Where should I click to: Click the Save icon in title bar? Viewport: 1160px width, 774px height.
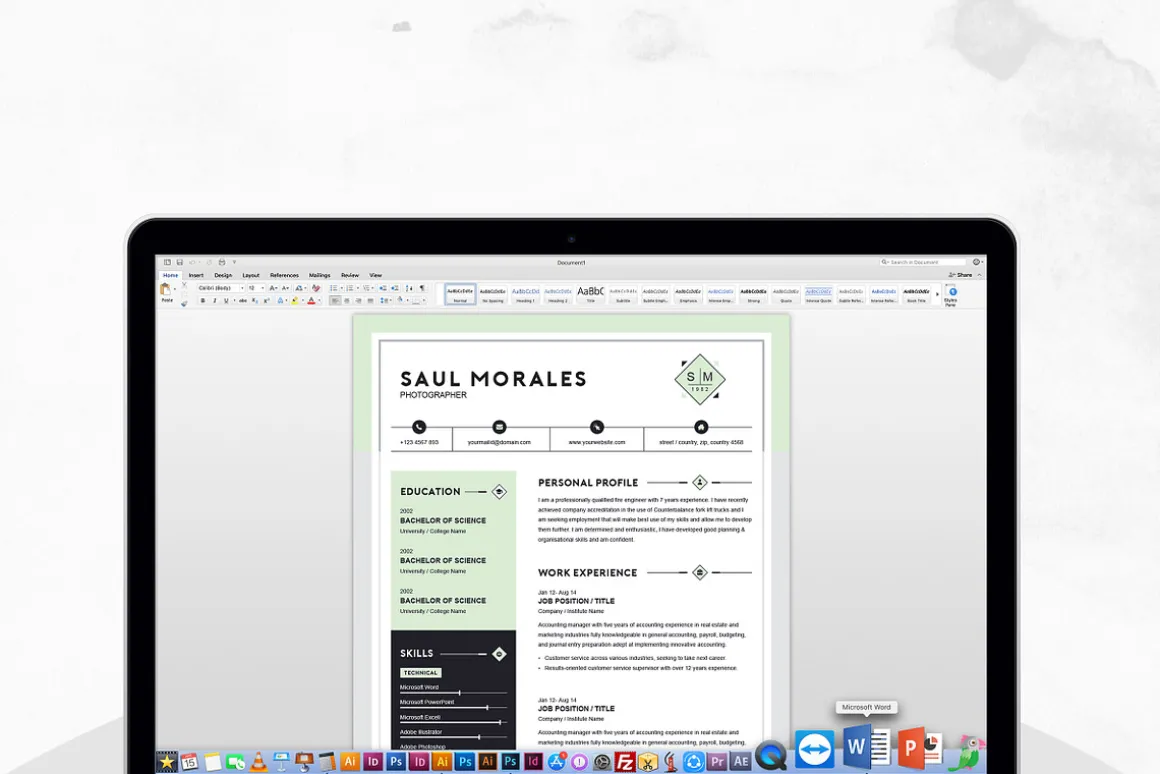coord(180,262)
